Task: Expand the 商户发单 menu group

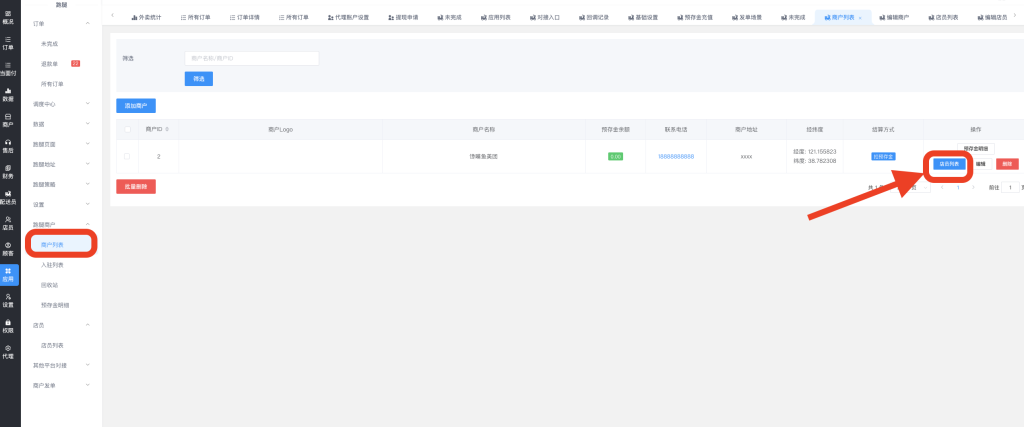Action: pos(88,385)
